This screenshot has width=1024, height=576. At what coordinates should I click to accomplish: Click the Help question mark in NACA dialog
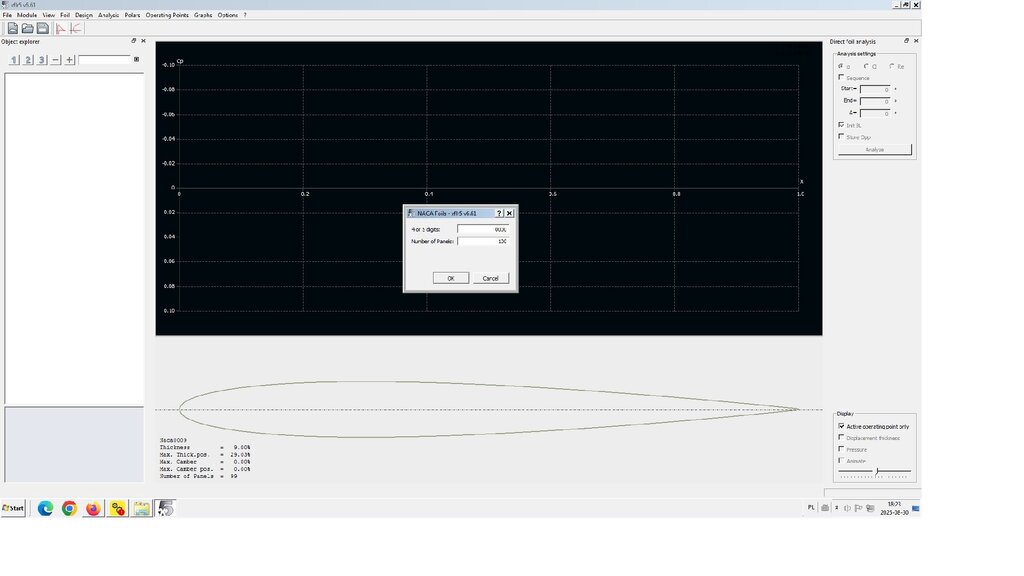coord(499,213)
